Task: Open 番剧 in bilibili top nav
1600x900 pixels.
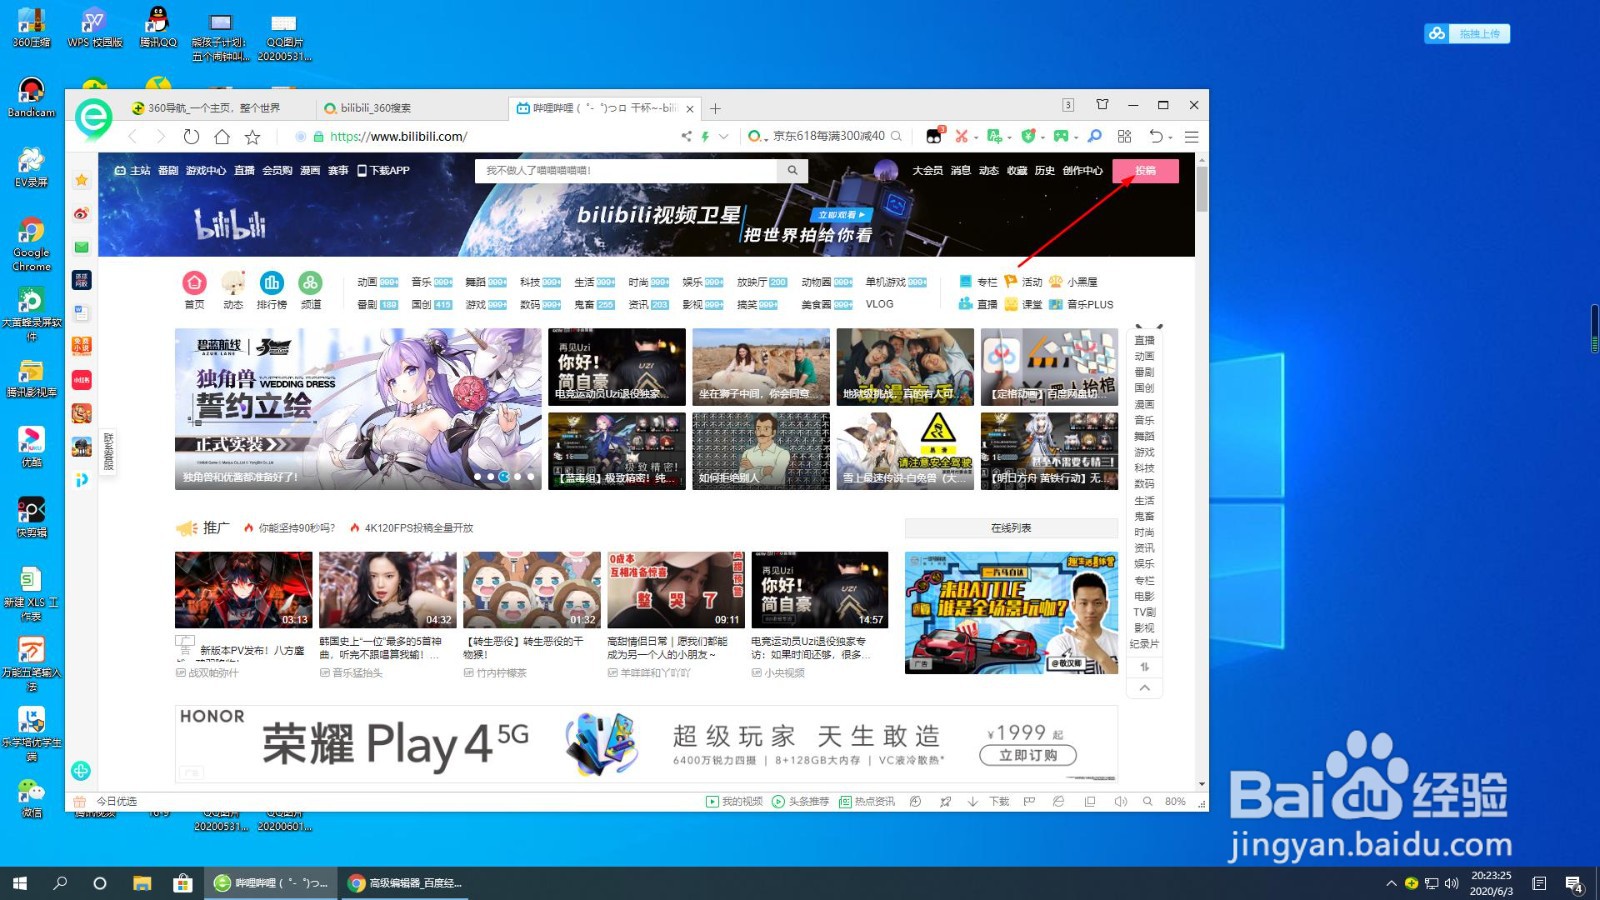Action: (168, 171)
